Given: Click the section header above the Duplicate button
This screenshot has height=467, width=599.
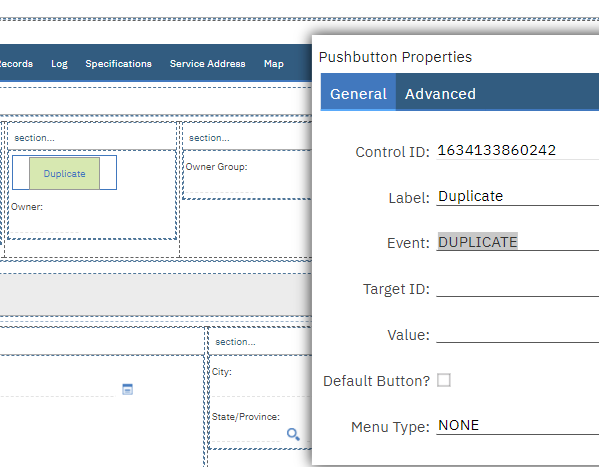Looking at the screenshot, I should click(x=92, y=138).
